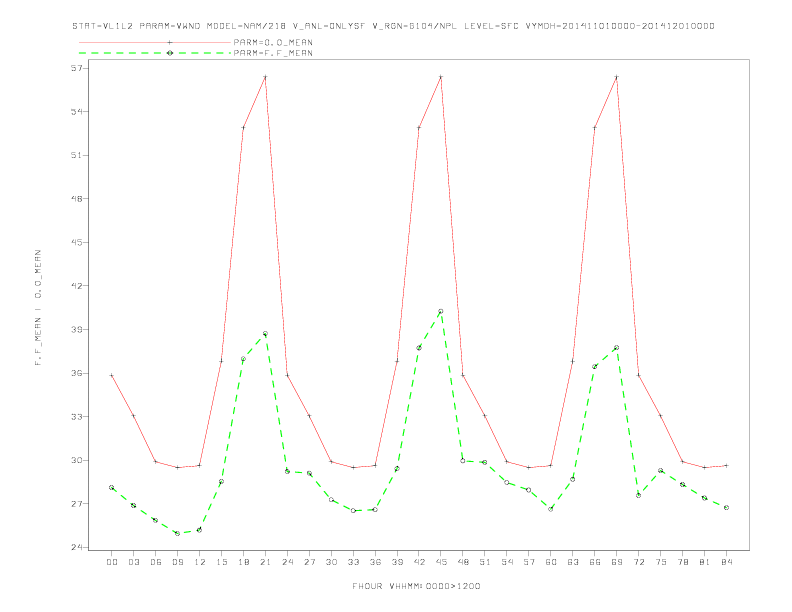Click the green circle marker at hour 72
792x612 pixels.
(638, 495)
